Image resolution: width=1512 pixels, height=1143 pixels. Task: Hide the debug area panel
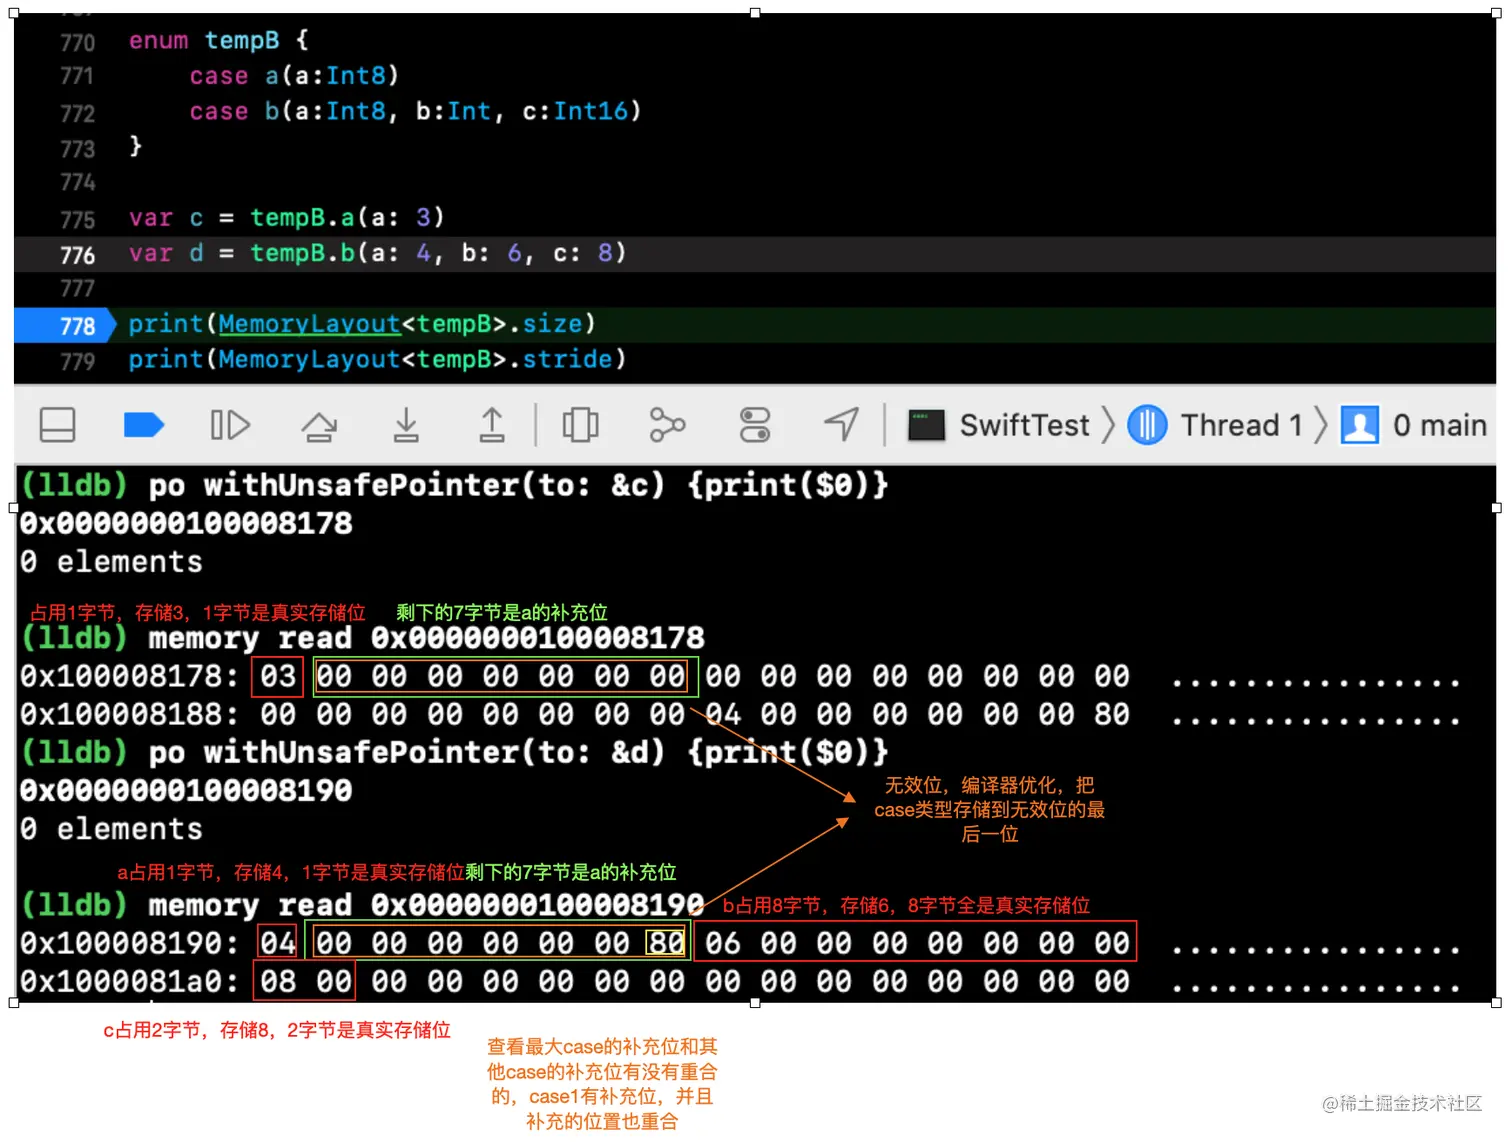pyautogui.click(x=57, y=425)
